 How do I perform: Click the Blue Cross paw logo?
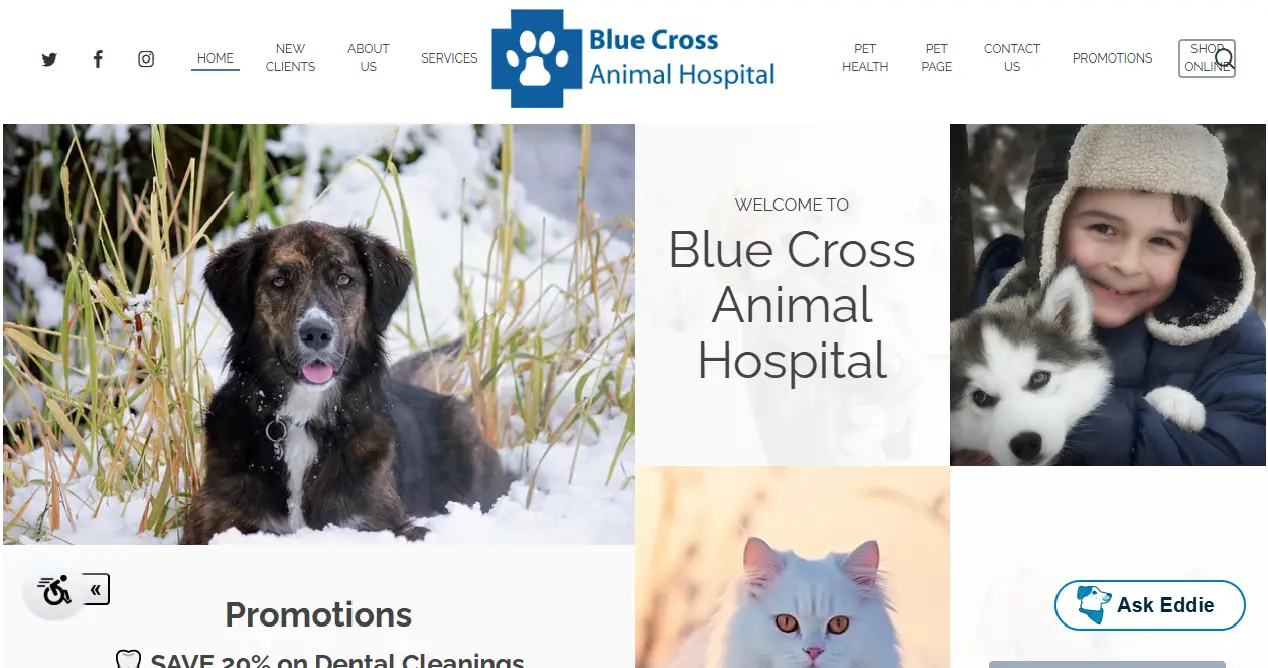point(536,59)
